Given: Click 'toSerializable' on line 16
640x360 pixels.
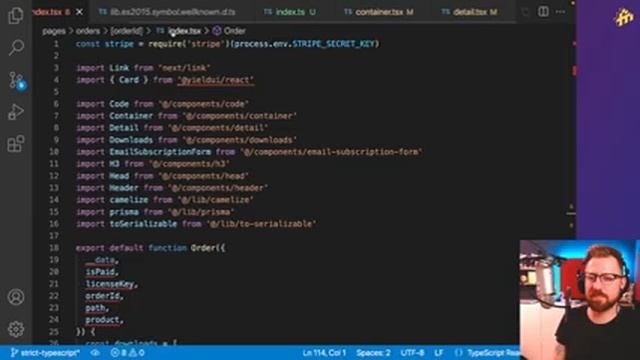Looking at the screenshot, I should [x=143, y=224].
